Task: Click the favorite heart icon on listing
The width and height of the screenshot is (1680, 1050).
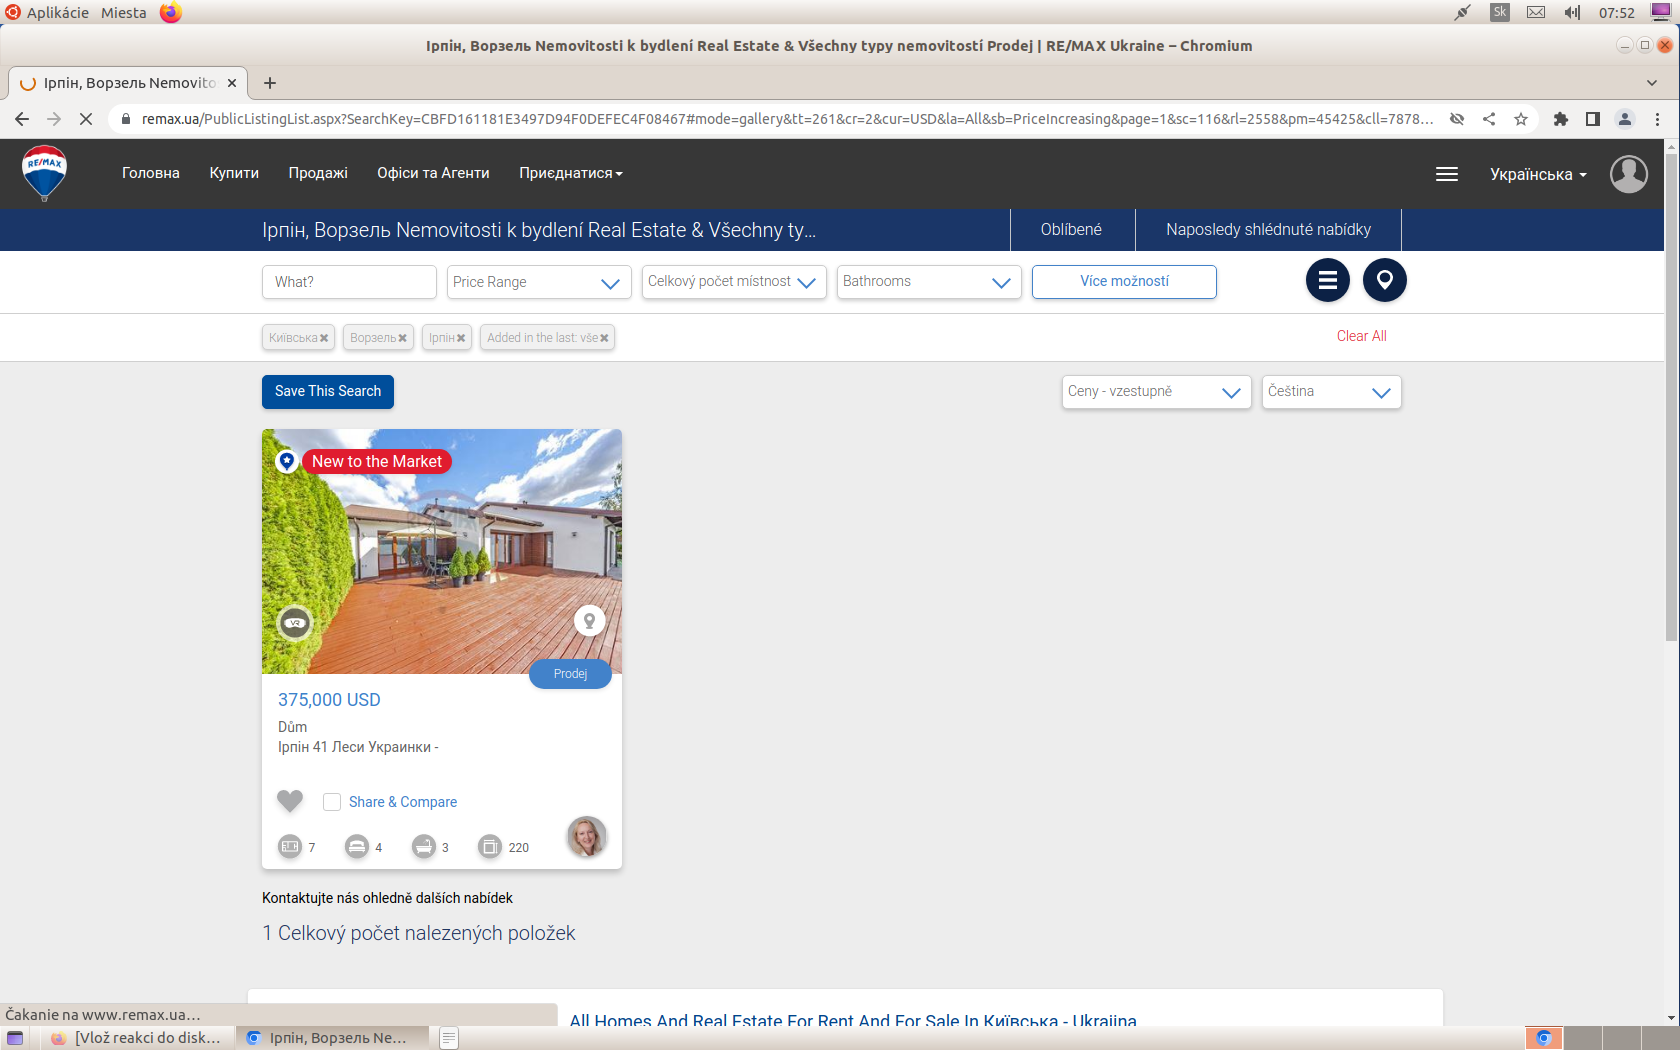Action: point(290,801)
